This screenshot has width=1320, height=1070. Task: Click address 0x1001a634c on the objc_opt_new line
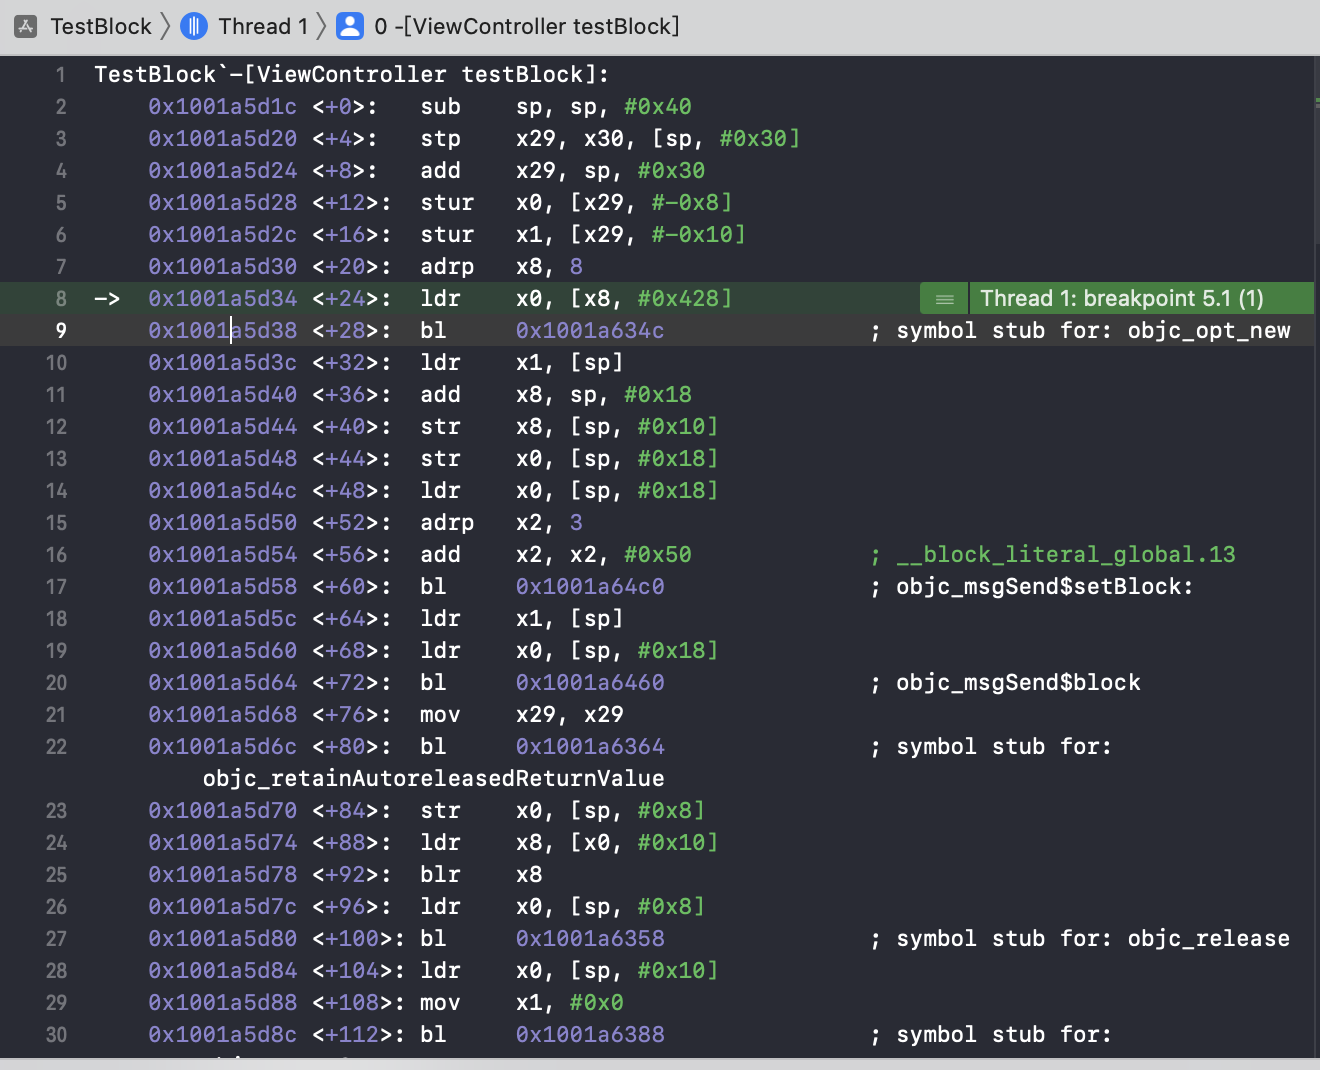(589, 331)
